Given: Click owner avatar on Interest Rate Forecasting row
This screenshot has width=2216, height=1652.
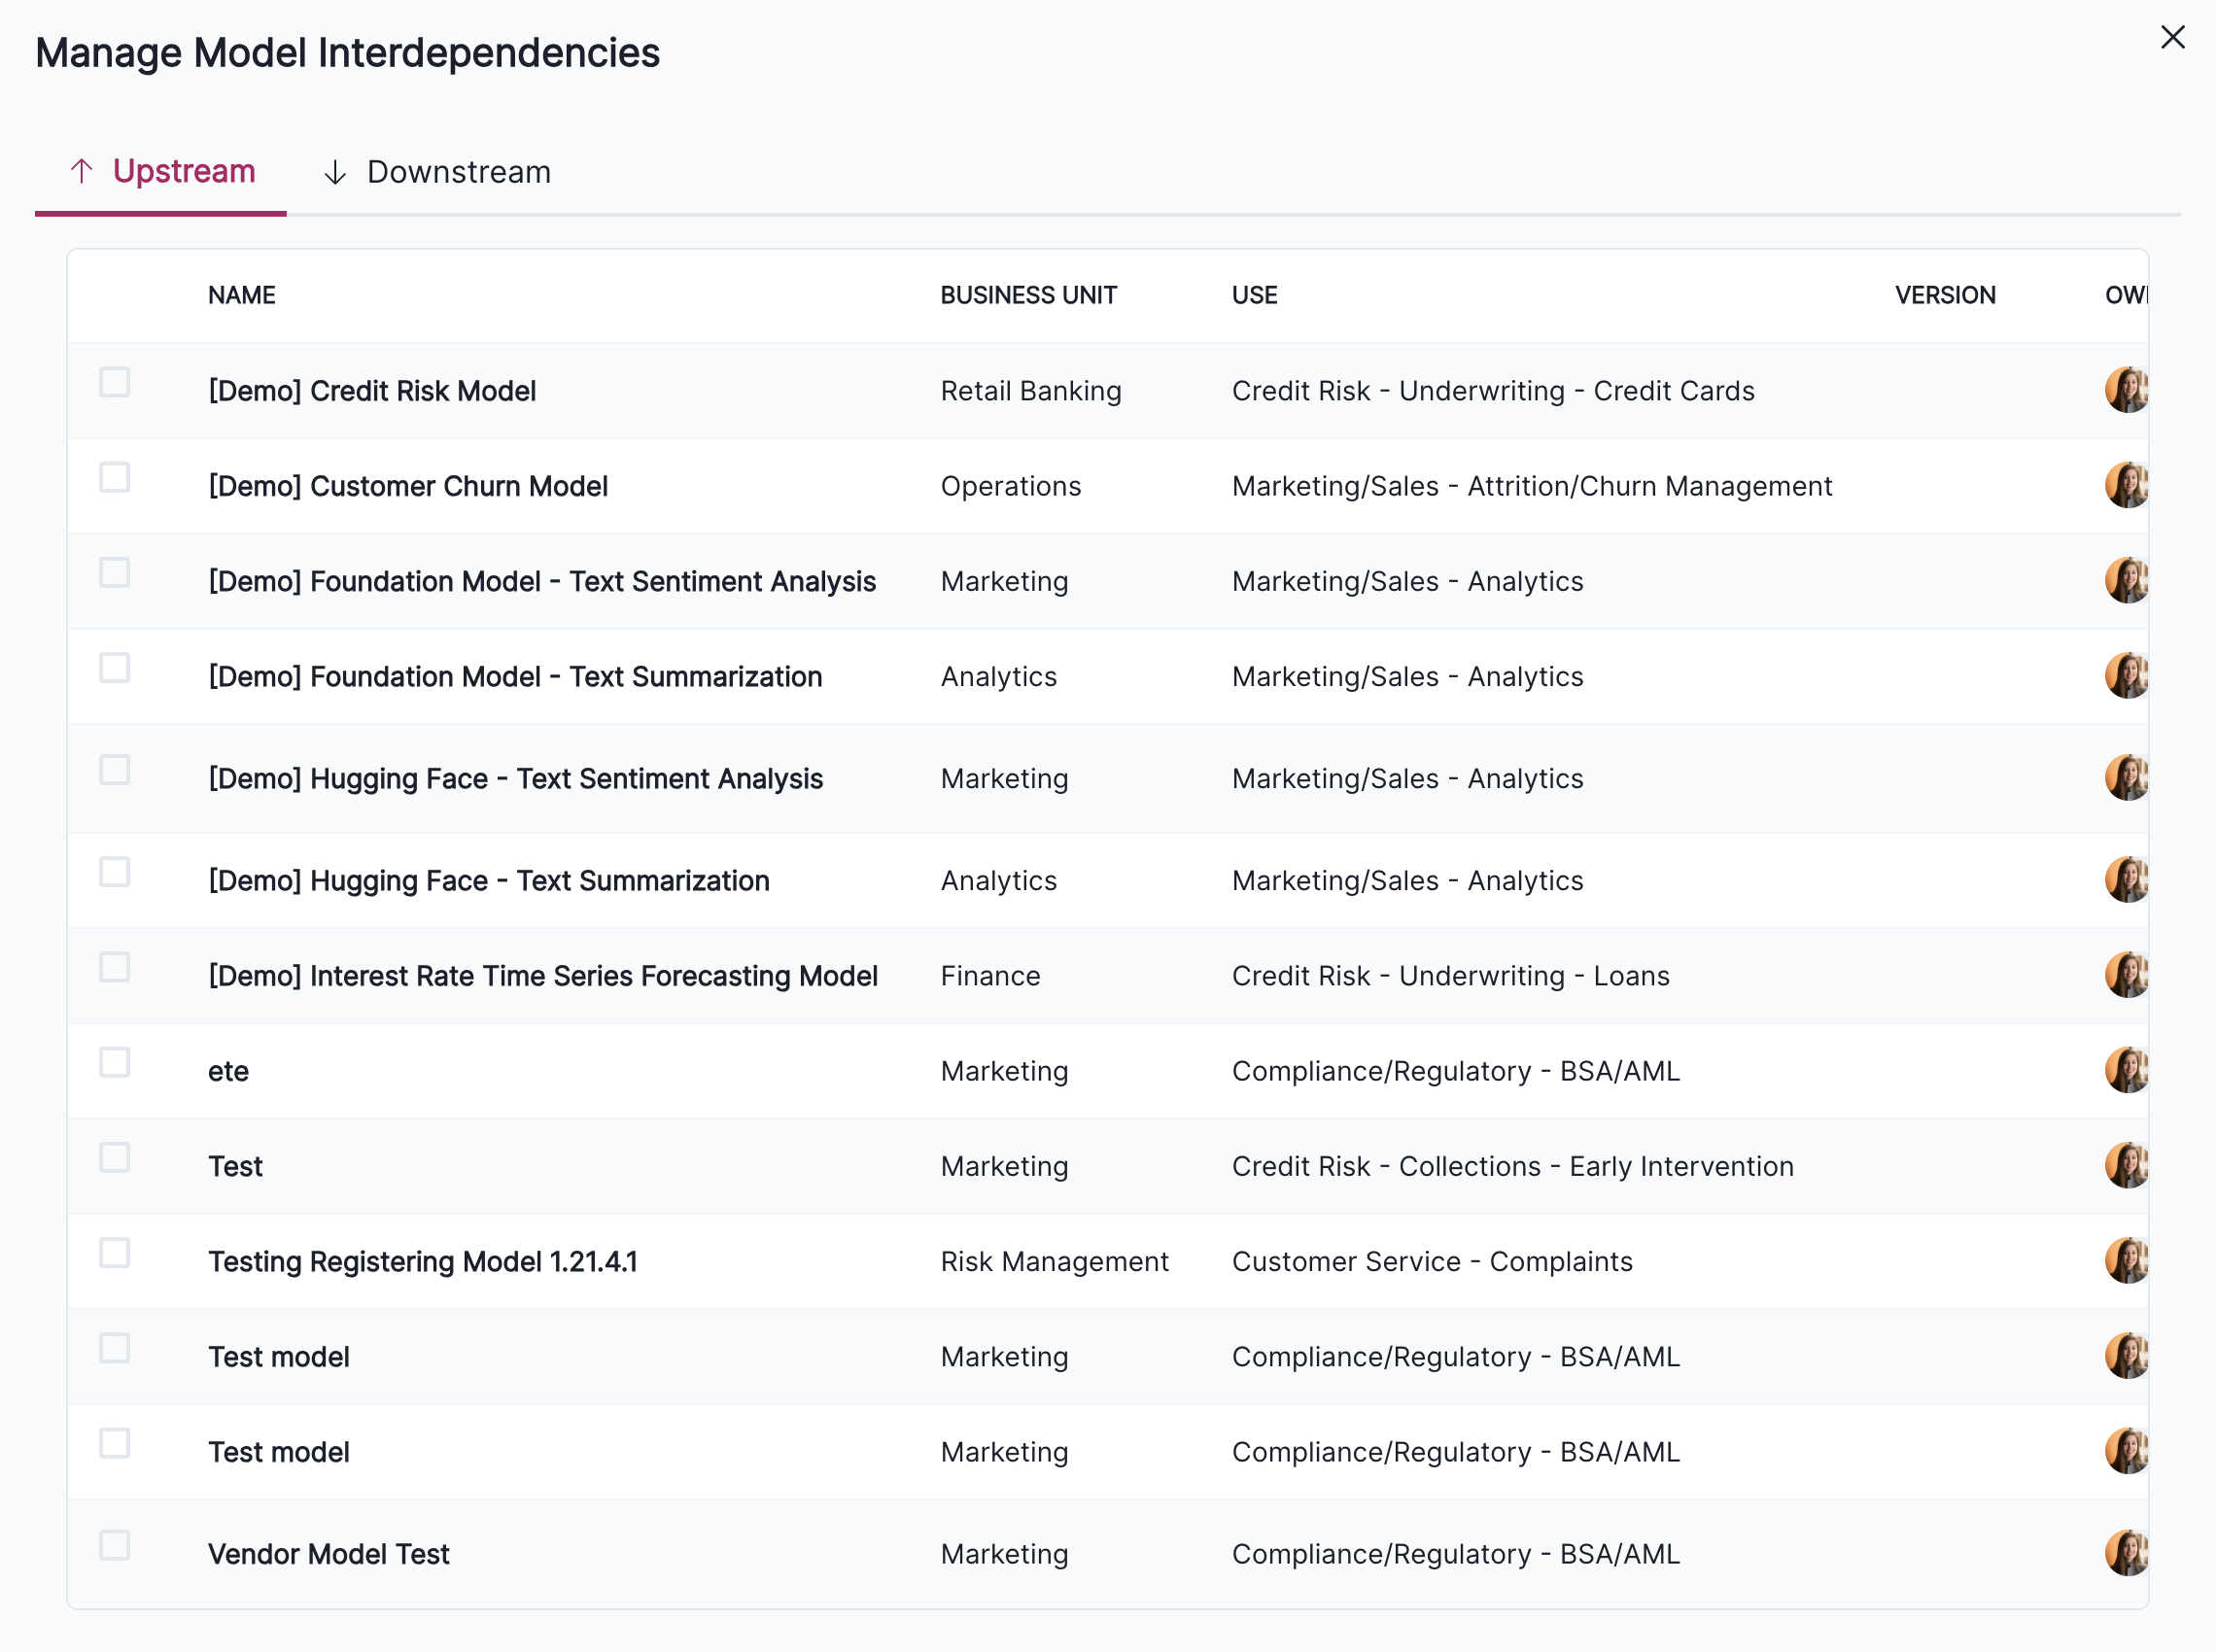Looking at the screenshot, I should [x=2127, y=975].
